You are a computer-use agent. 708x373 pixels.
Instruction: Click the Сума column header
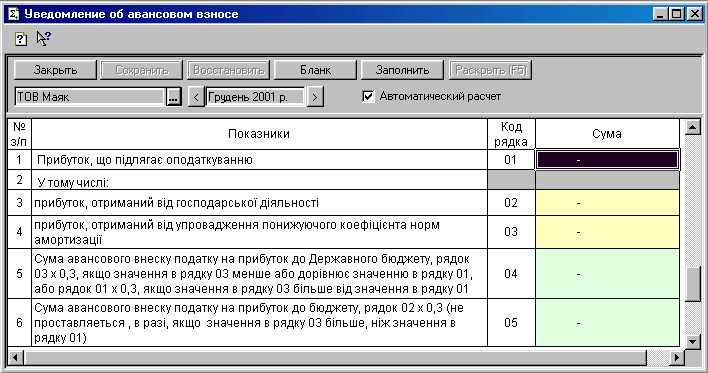pyautogui.click(x=607, y=134)
